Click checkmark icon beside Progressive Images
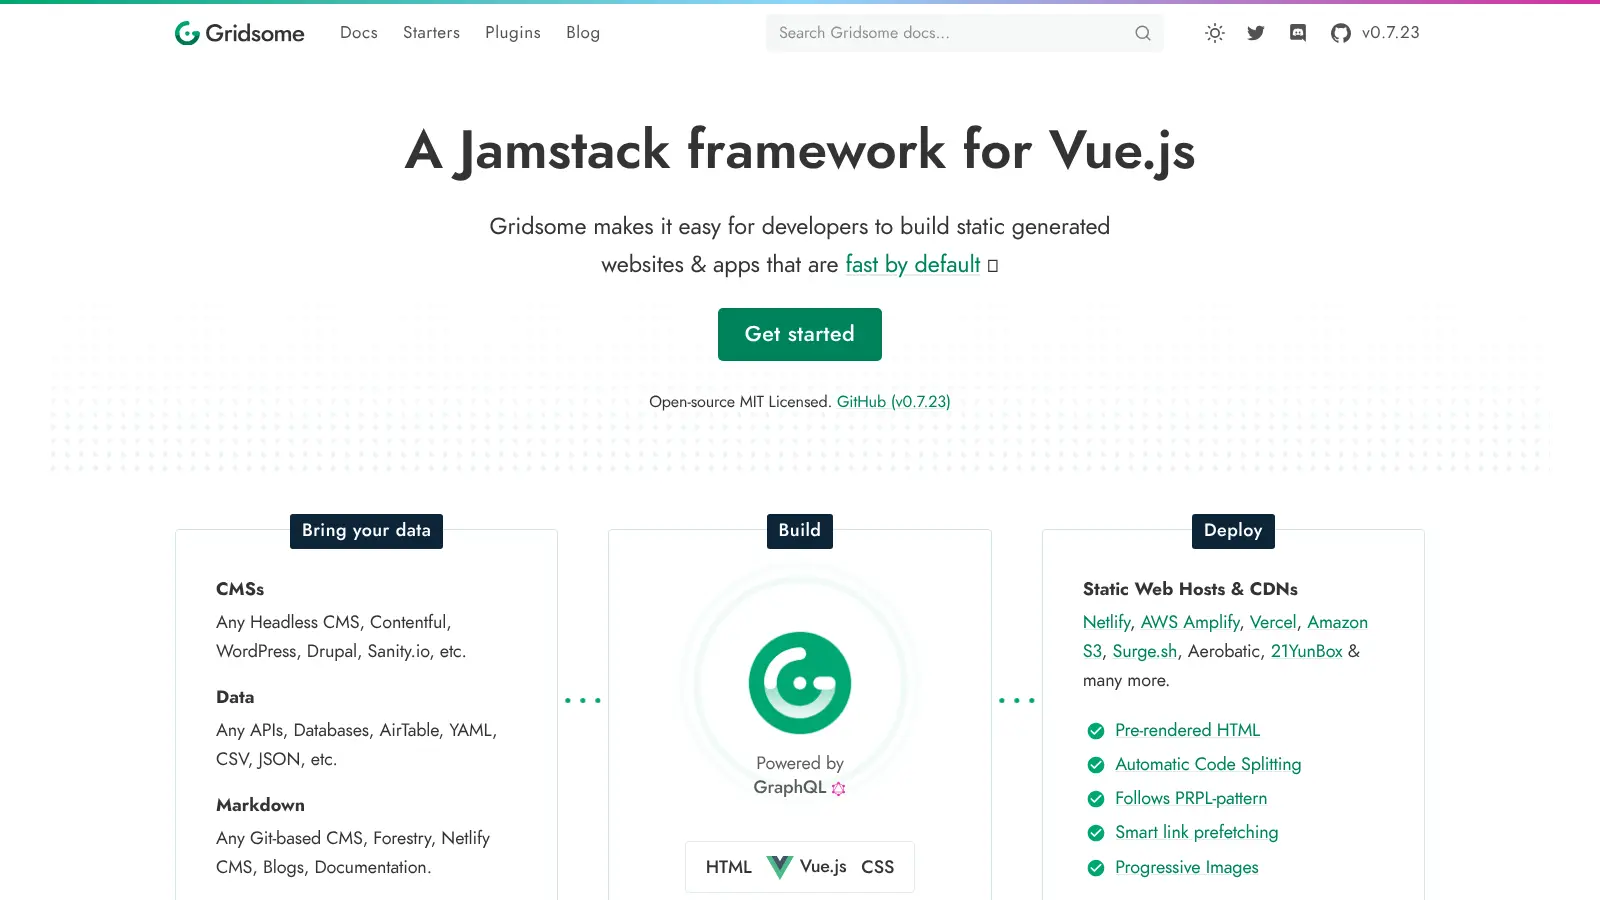The width and height of the screenshot is (1600, 900). (x=1096, y=868)
